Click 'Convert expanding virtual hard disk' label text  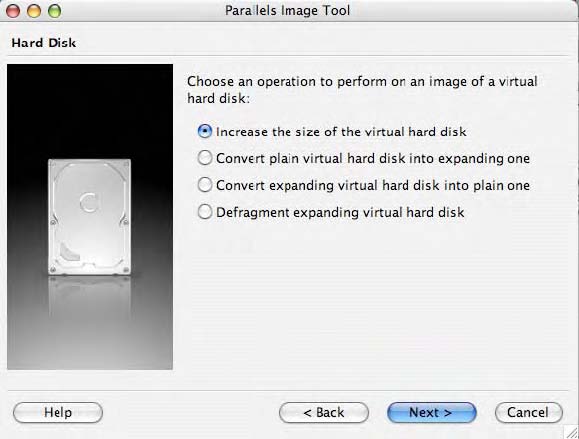[373, 185]
